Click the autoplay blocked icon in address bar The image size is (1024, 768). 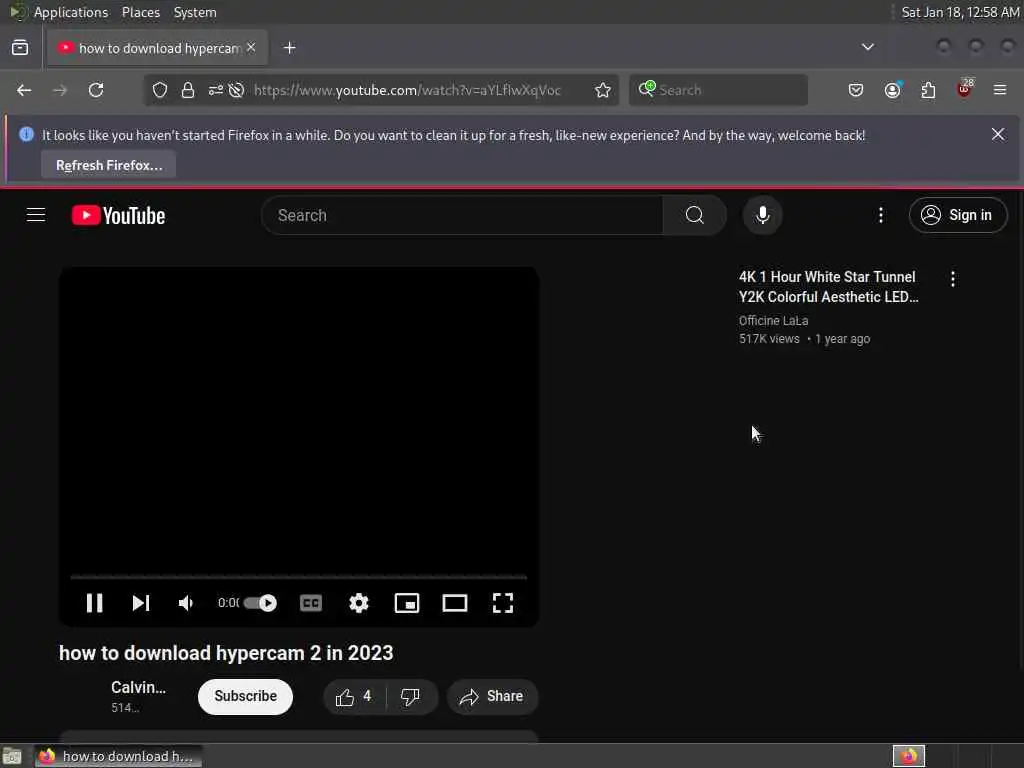tap(236, 90)
